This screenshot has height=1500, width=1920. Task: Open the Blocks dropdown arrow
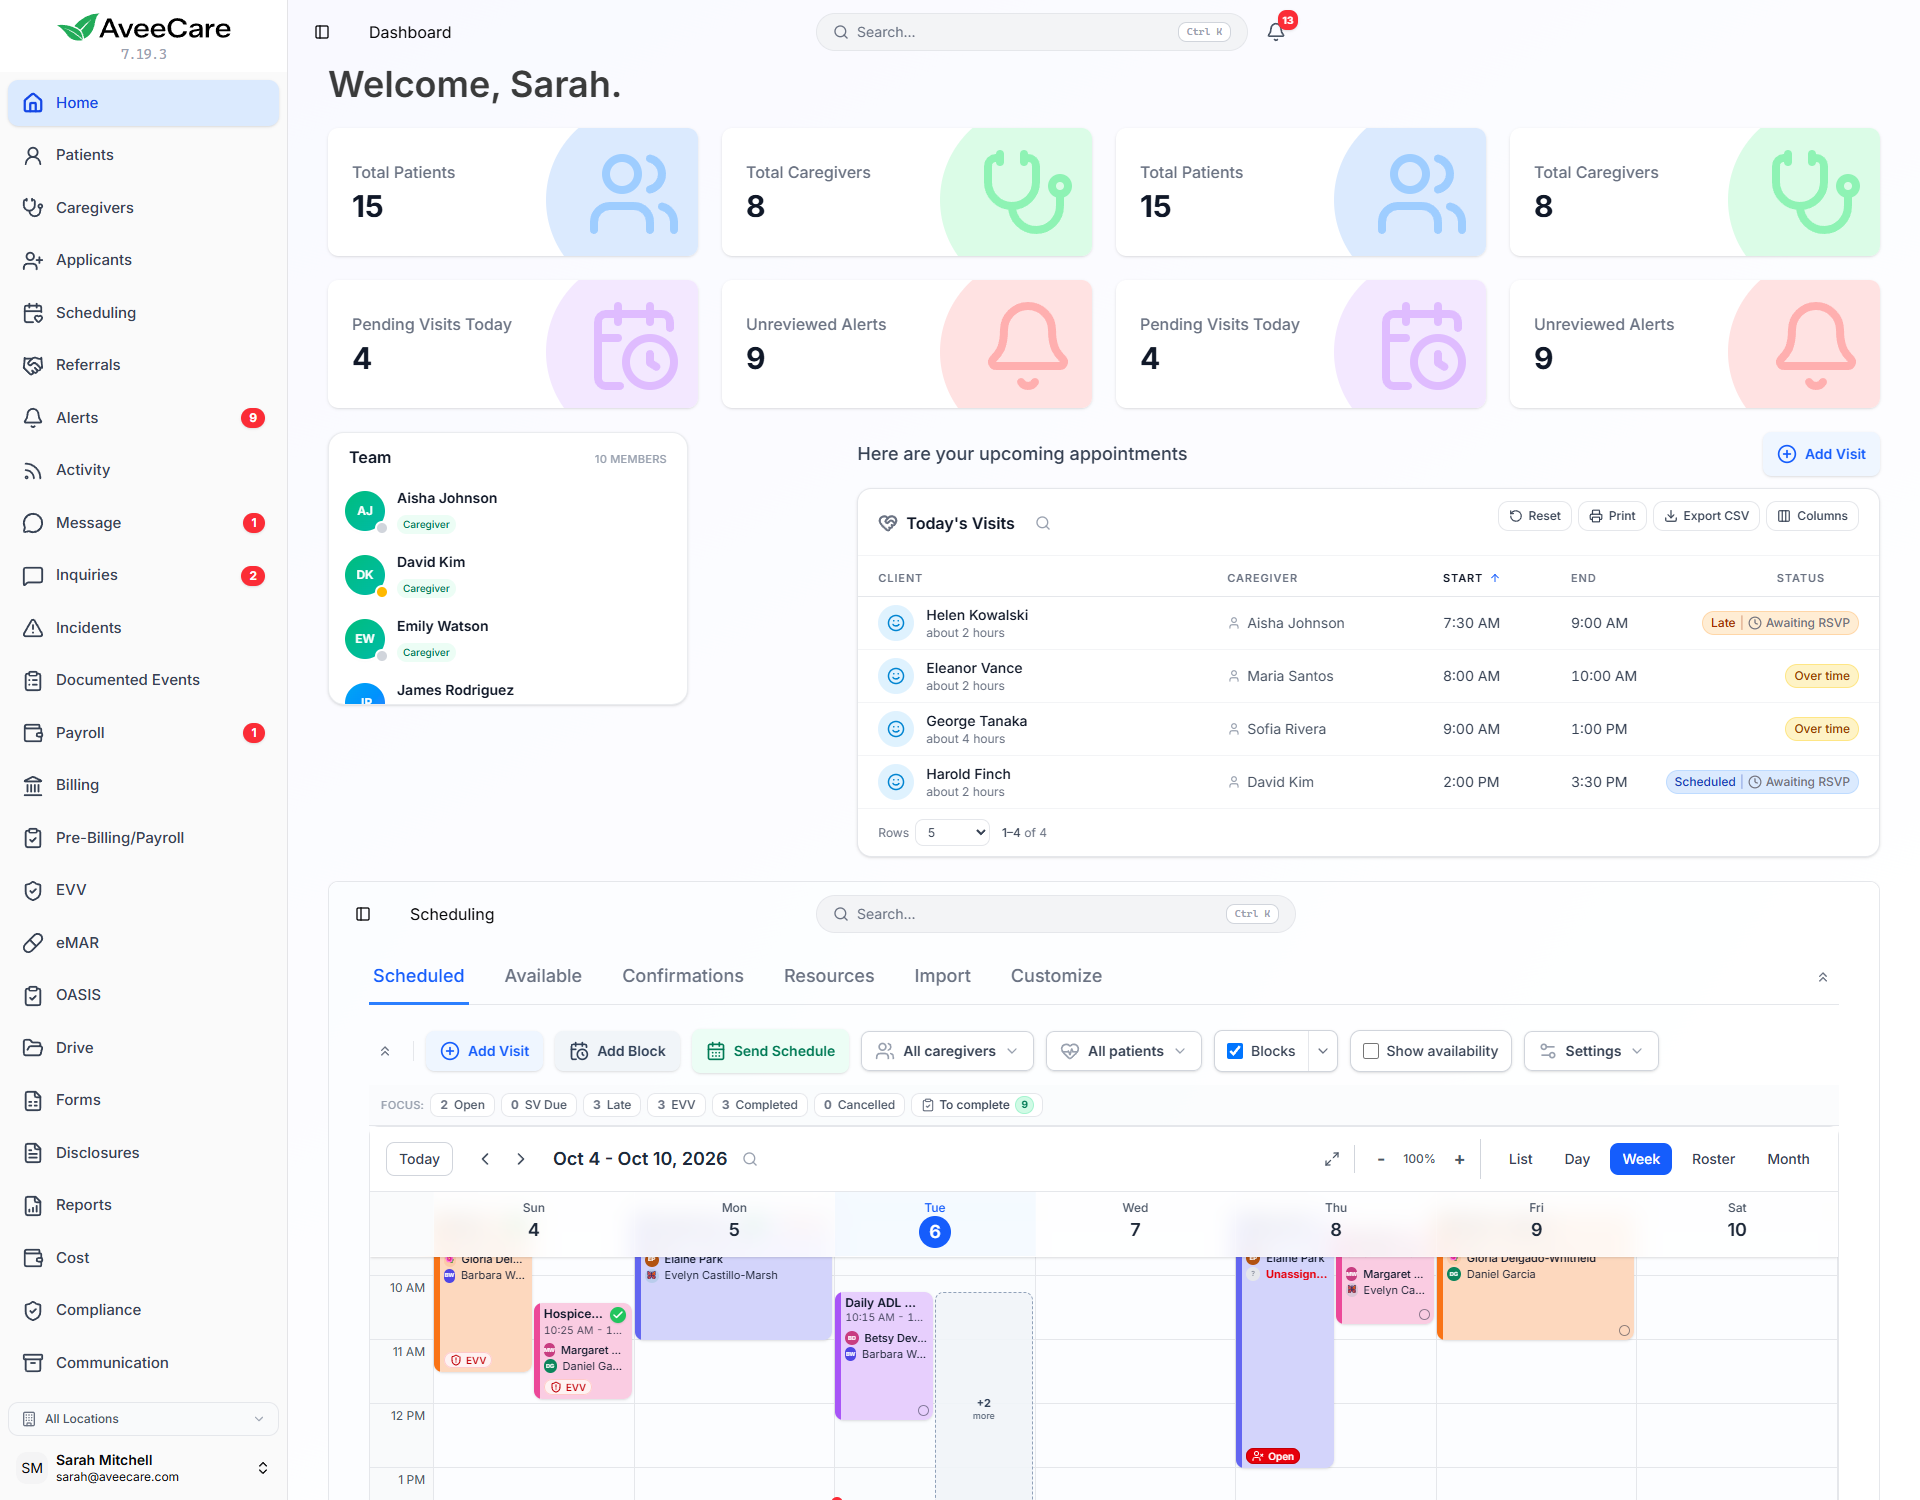tap(1323, 1051)
